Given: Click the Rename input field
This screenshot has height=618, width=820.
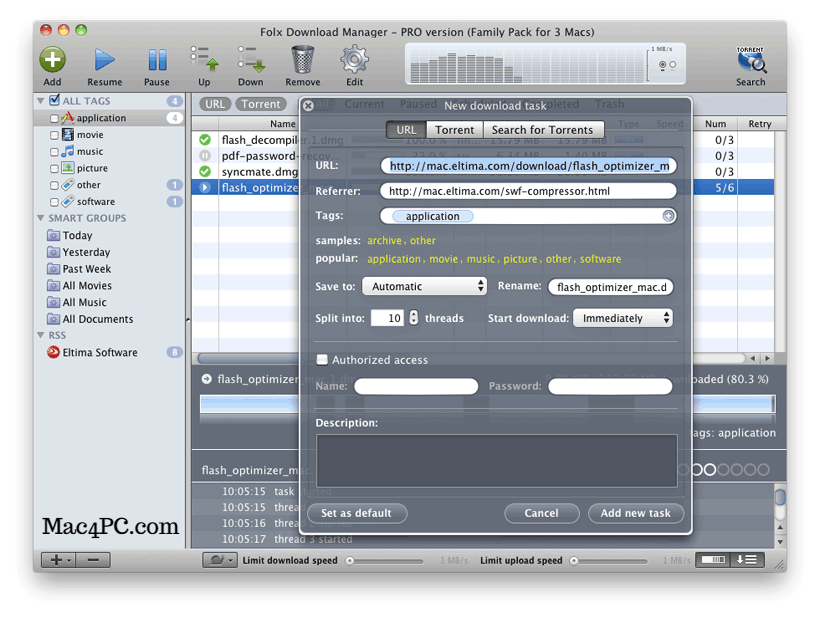Looking at the screenshot, I should [611, 287].
